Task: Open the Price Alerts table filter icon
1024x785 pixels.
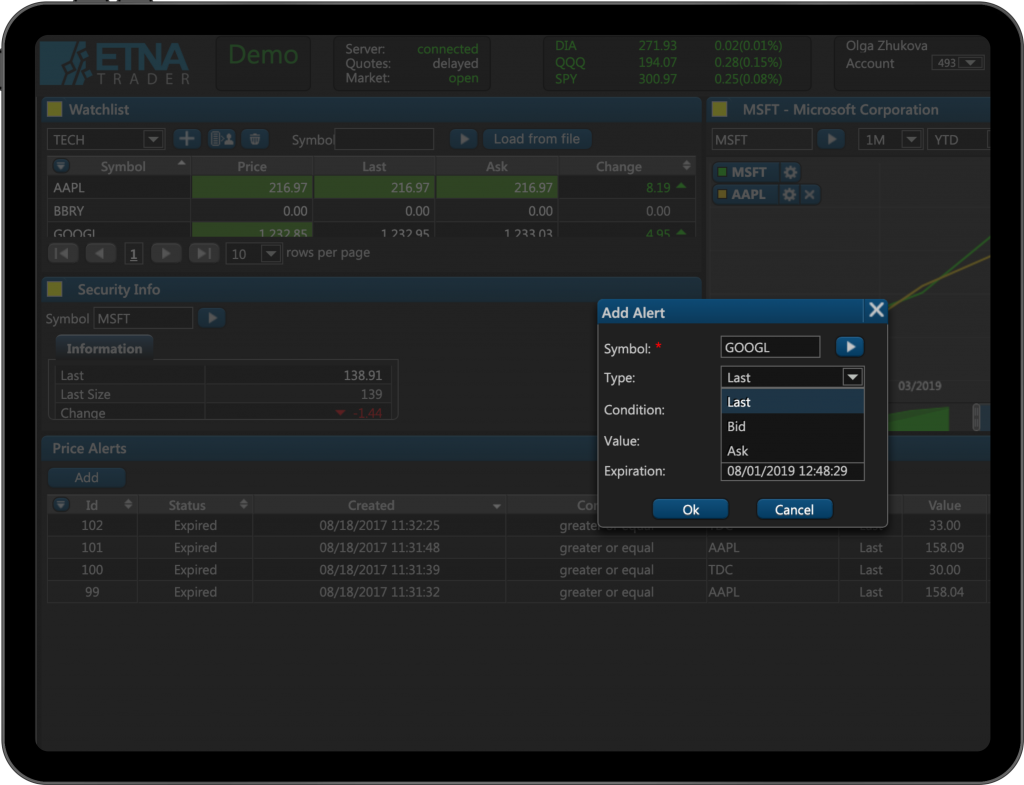Action: click(x=61, y=504)
